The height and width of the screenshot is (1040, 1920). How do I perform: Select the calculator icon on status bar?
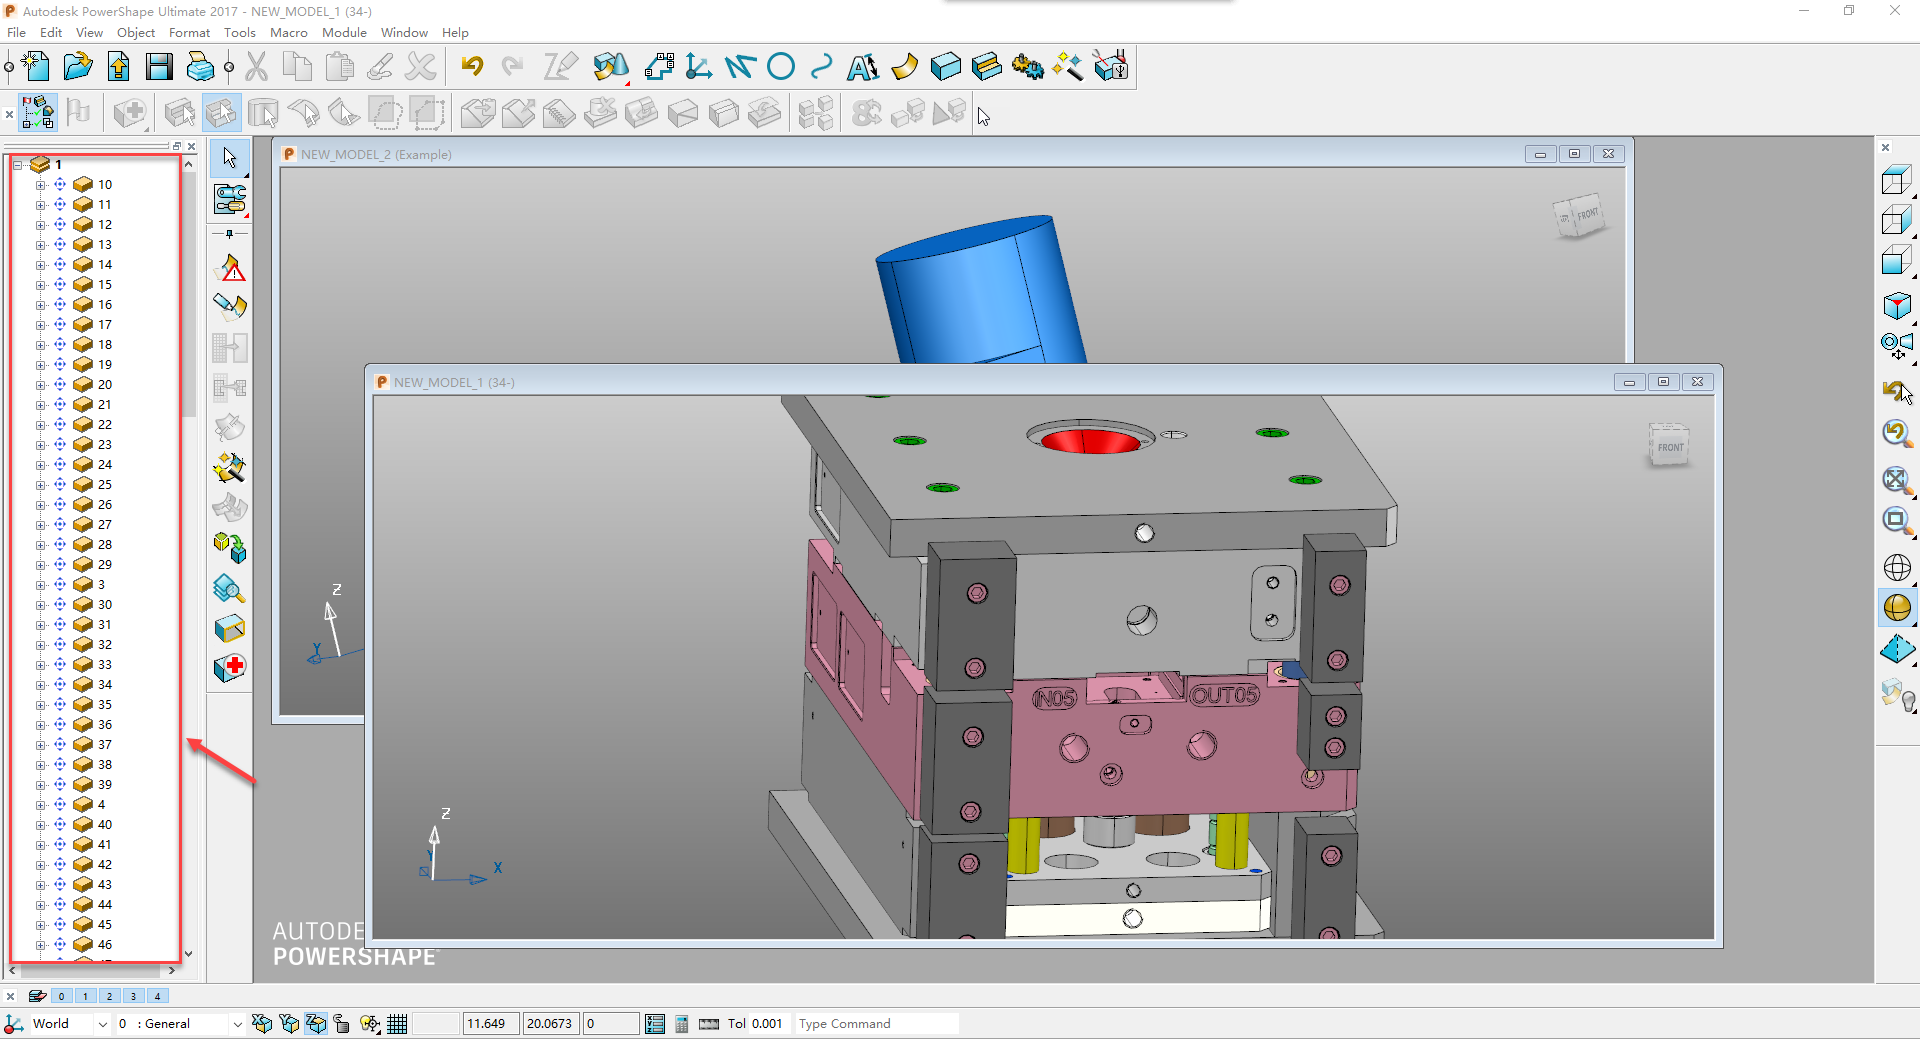pos(681,1023)
